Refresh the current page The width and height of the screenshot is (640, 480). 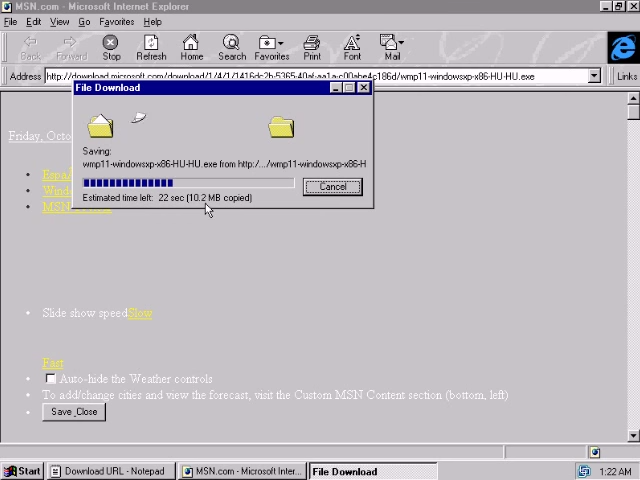(151, 48)
